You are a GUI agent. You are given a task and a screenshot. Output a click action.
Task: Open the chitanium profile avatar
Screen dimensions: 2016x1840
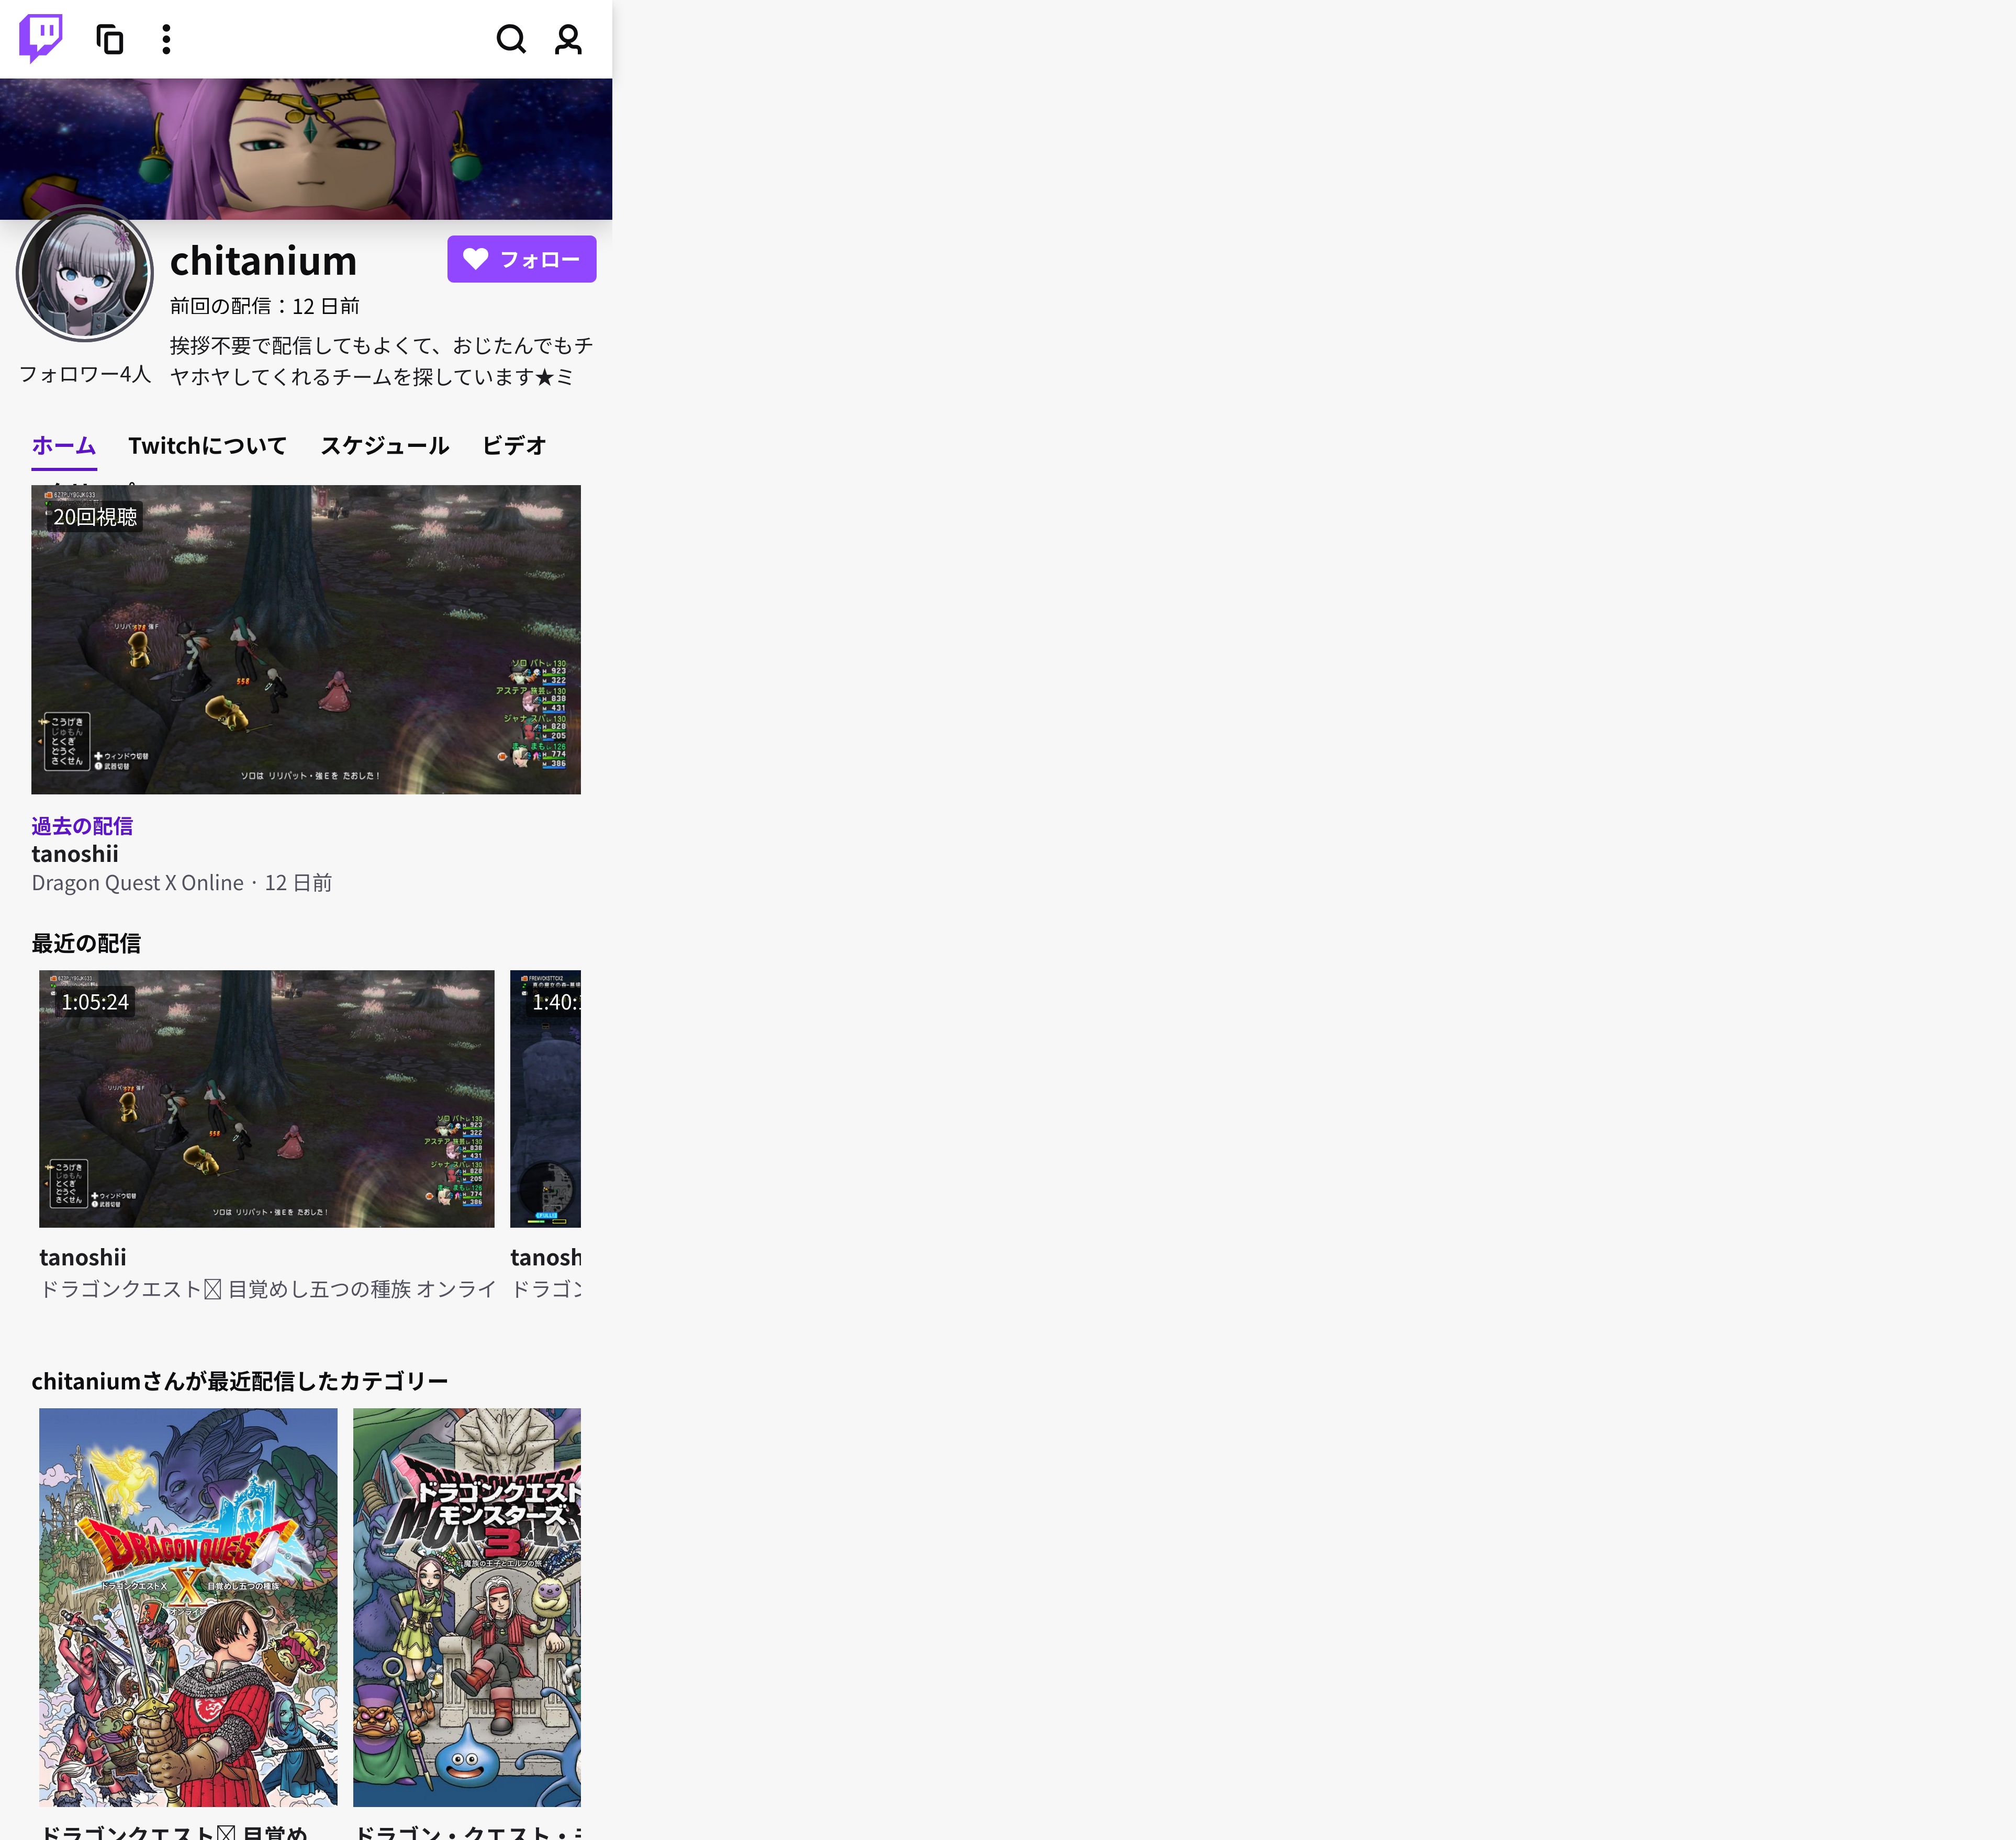85,274
